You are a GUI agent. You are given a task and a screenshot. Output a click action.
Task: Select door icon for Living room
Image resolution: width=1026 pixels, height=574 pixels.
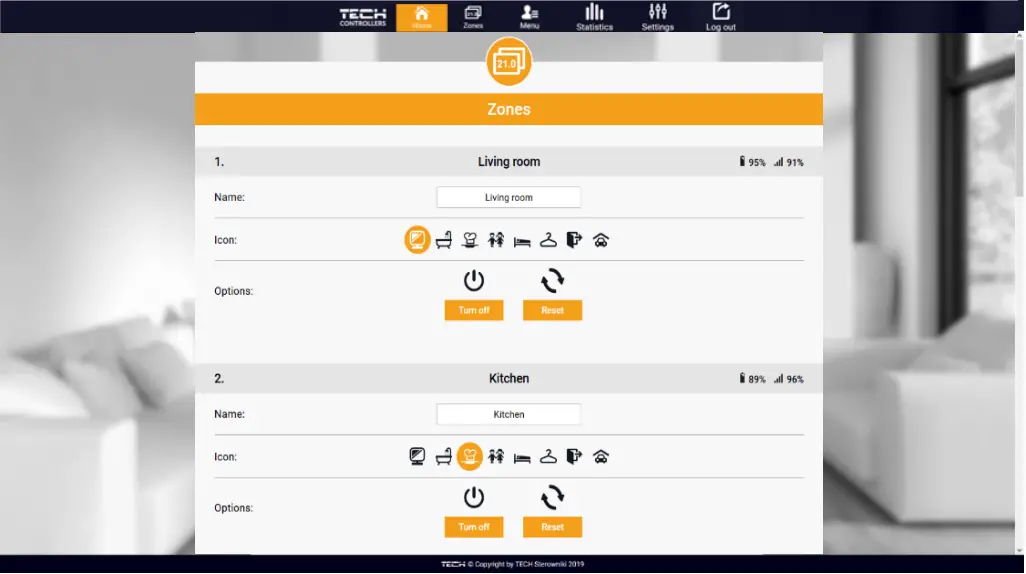pos(574,240)
